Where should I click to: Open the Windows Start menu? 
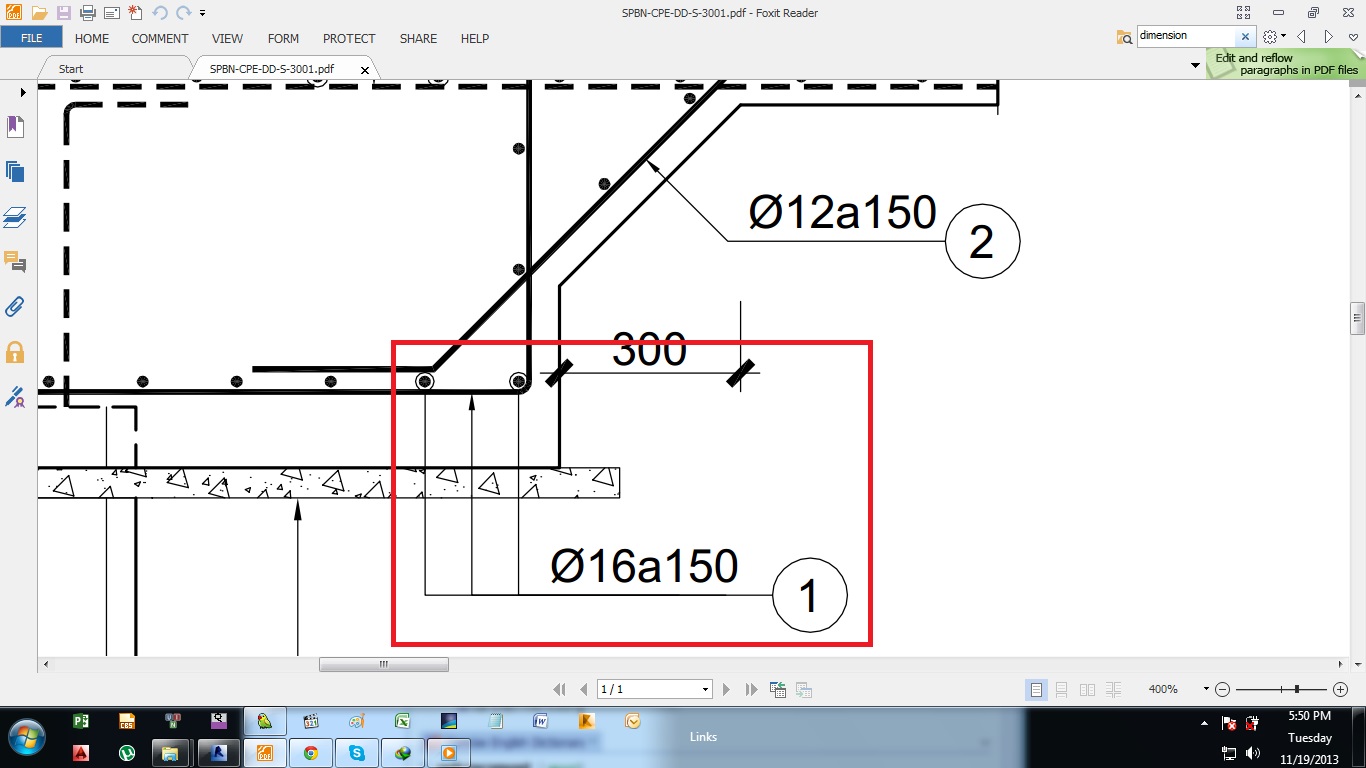point(26,736)
